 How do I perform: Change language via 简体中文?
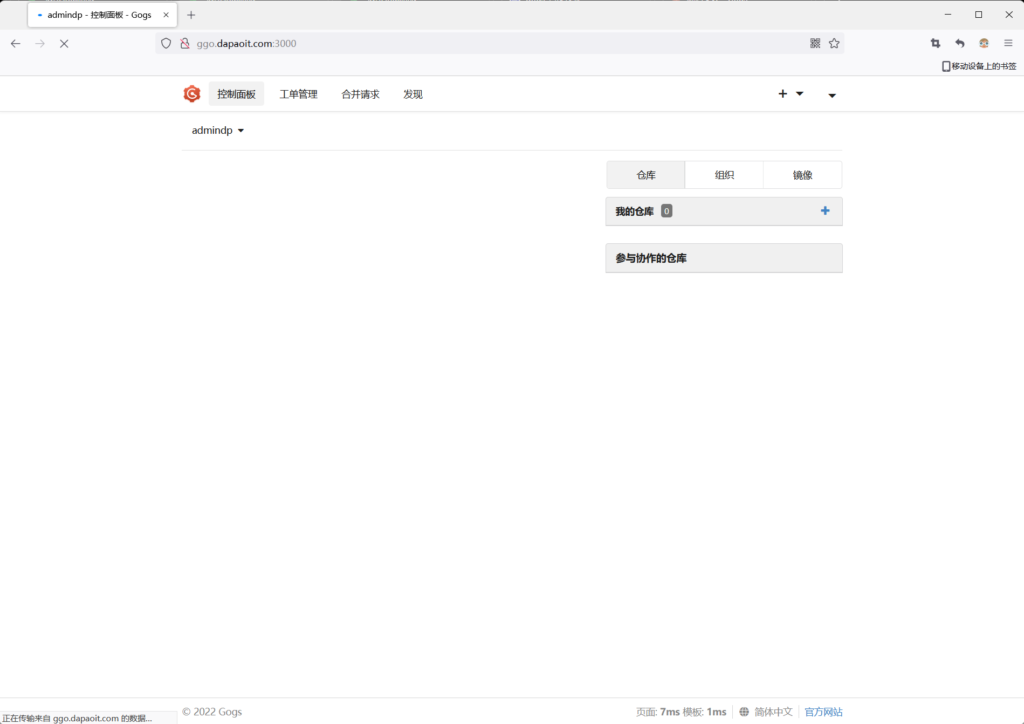pos(773,712)
